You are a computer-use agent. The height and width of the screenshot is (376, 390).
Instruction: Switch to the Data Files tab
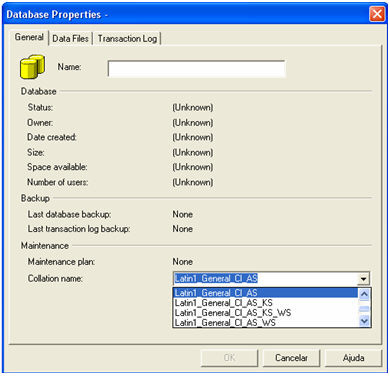tap(70, 39)
